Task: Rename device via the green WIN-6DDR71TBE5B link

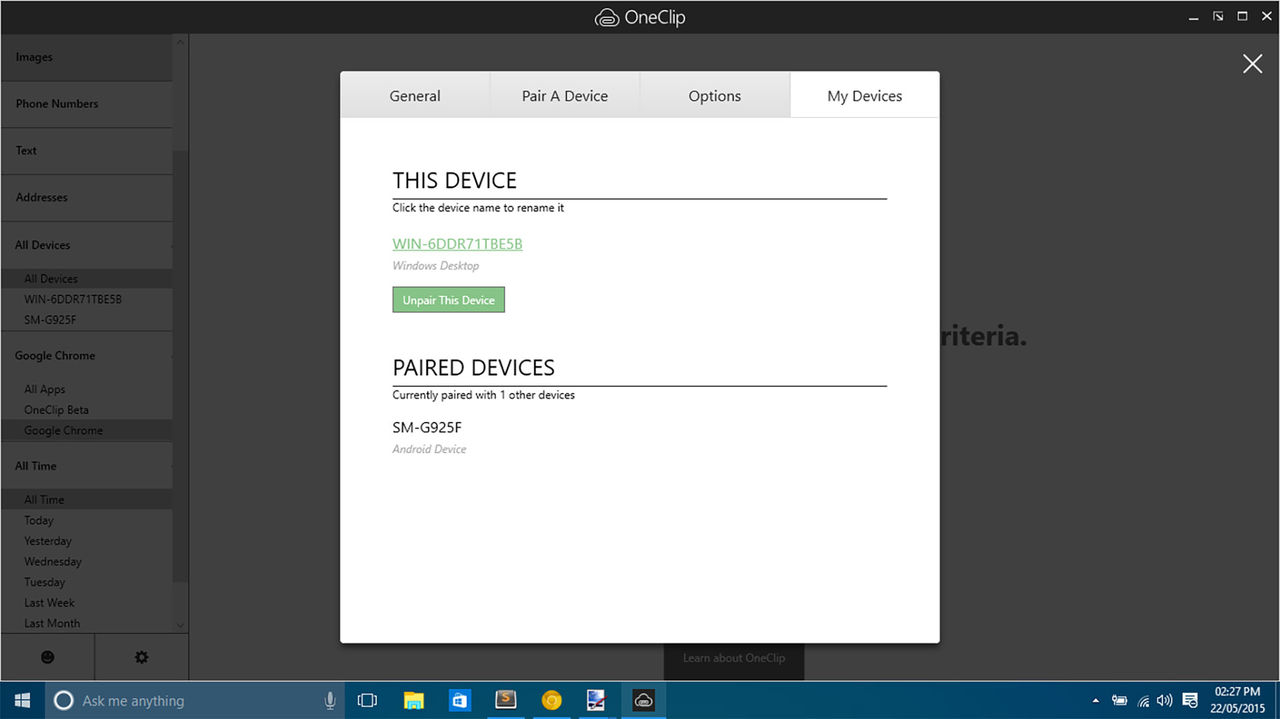Action: [457, 244]
